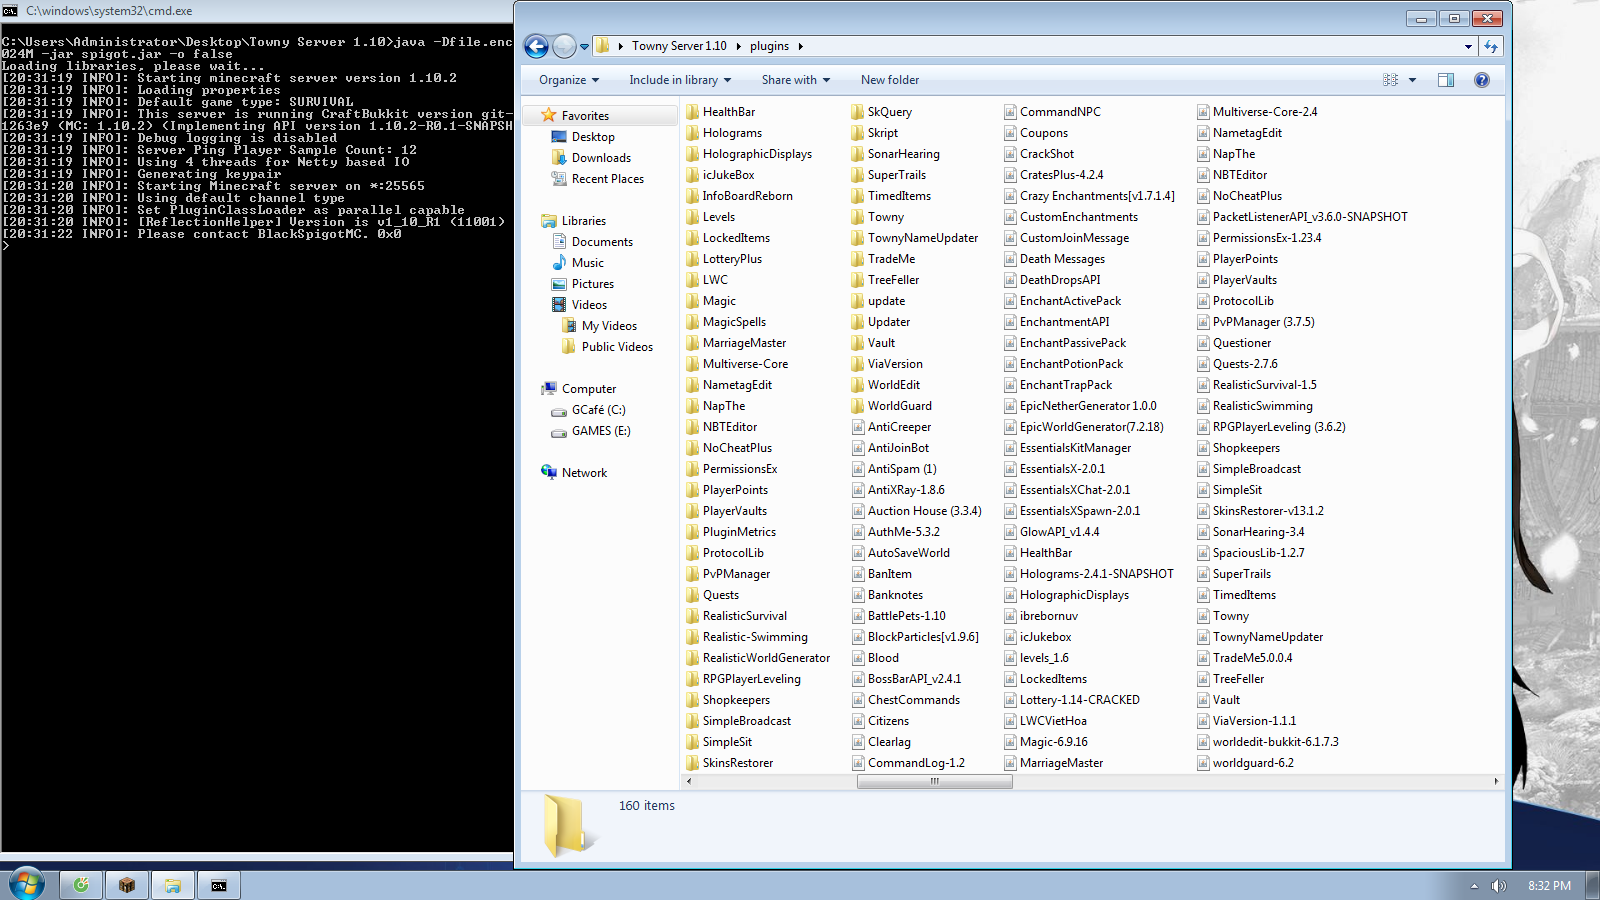
Task: Switch to Windows Explorer on the taskbar
Action: pos(173,885)
